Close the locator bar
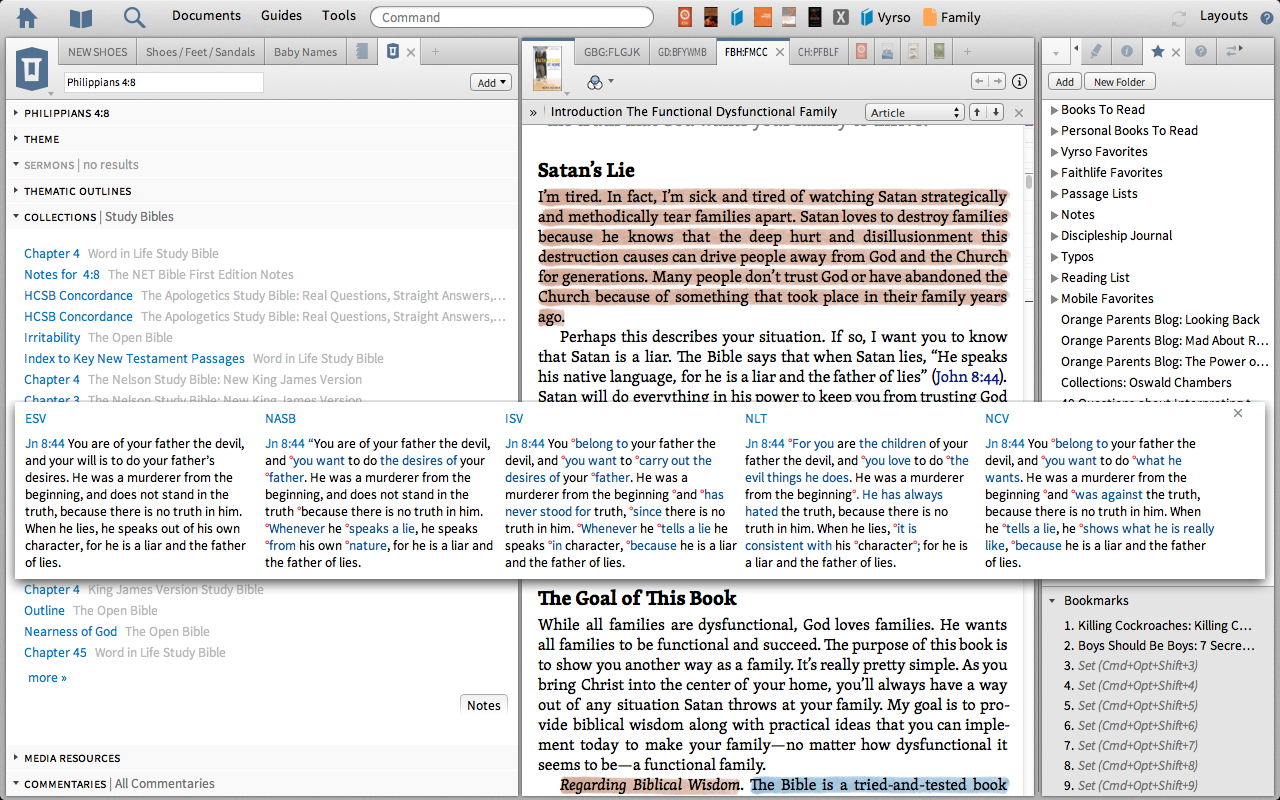Image resolution: width=1280 pixels, height=800 pixels. click(x=1019, y=113)
